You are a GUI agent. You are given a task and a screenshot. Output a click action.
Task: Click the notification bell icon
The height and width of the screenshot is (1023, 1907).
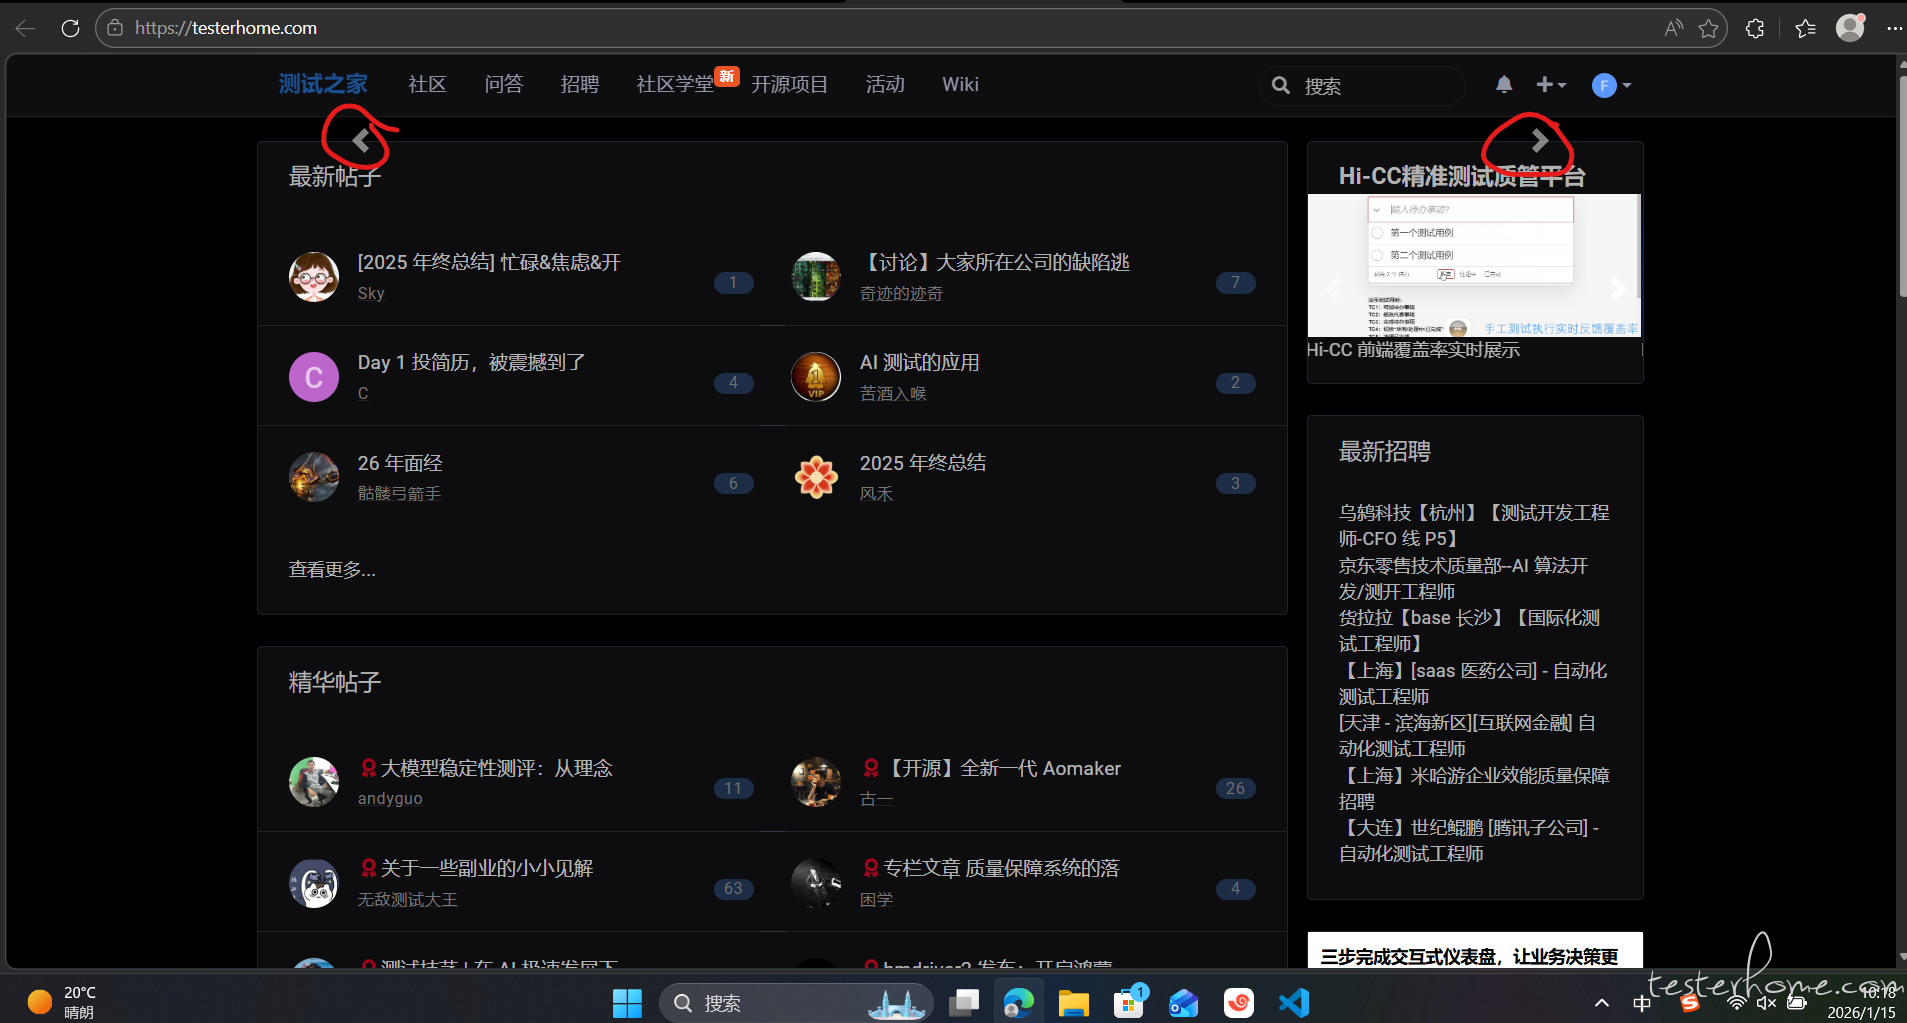tap(1503, 85)
